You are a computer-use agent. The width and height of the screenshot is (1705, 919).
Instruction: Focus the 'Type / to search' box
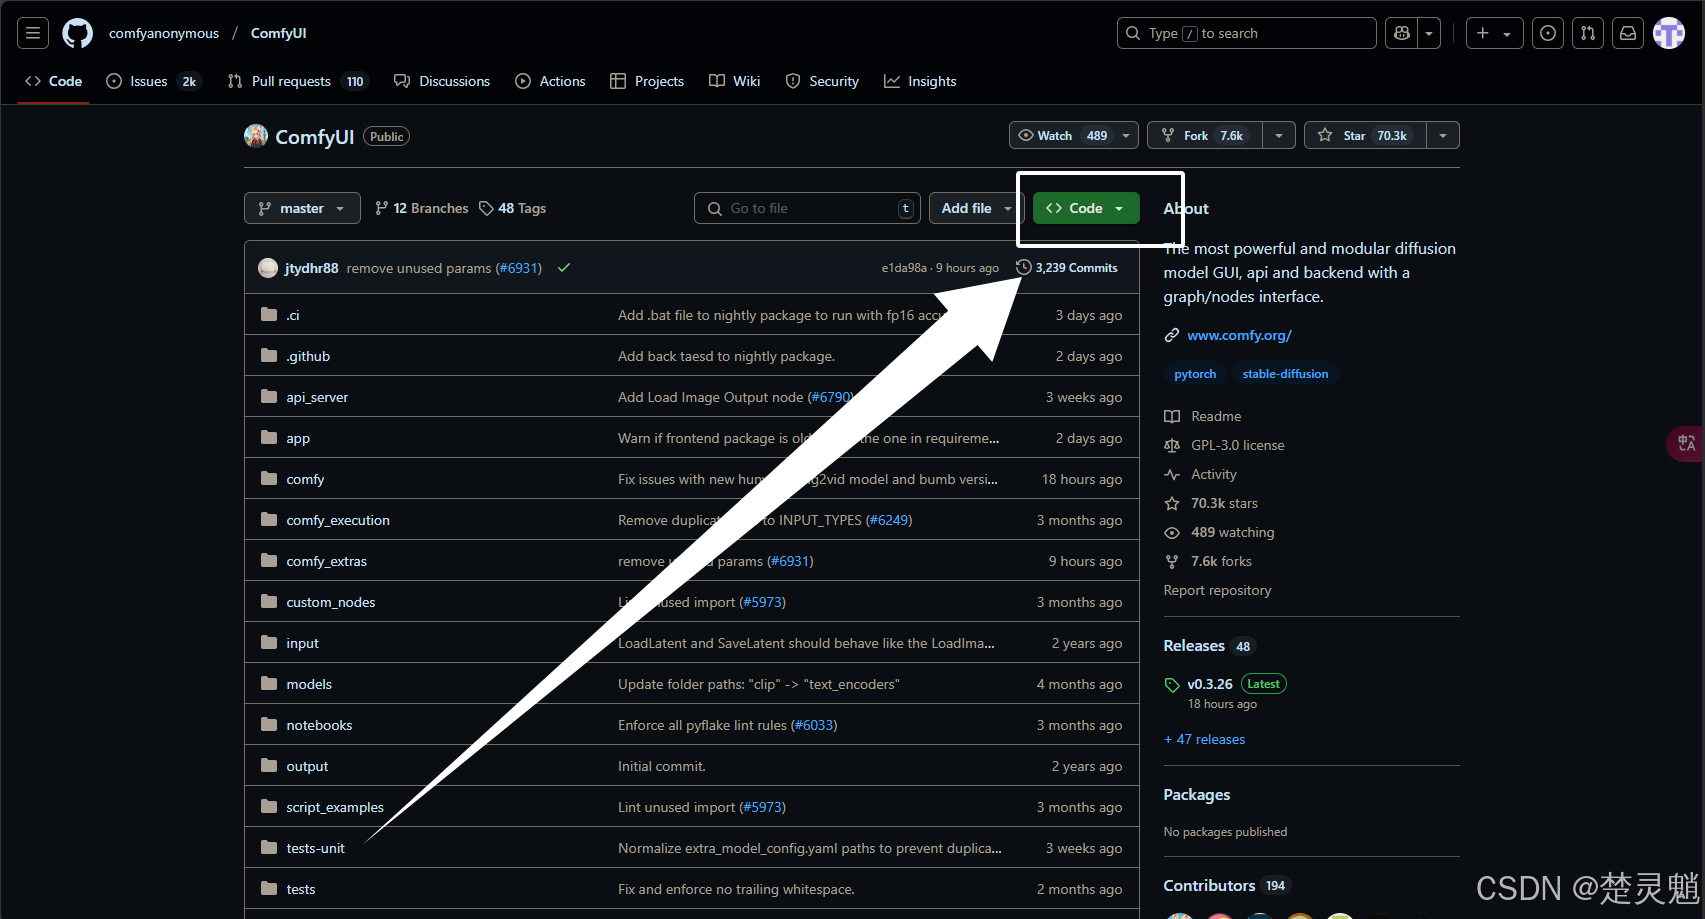tap(1246, 33)
